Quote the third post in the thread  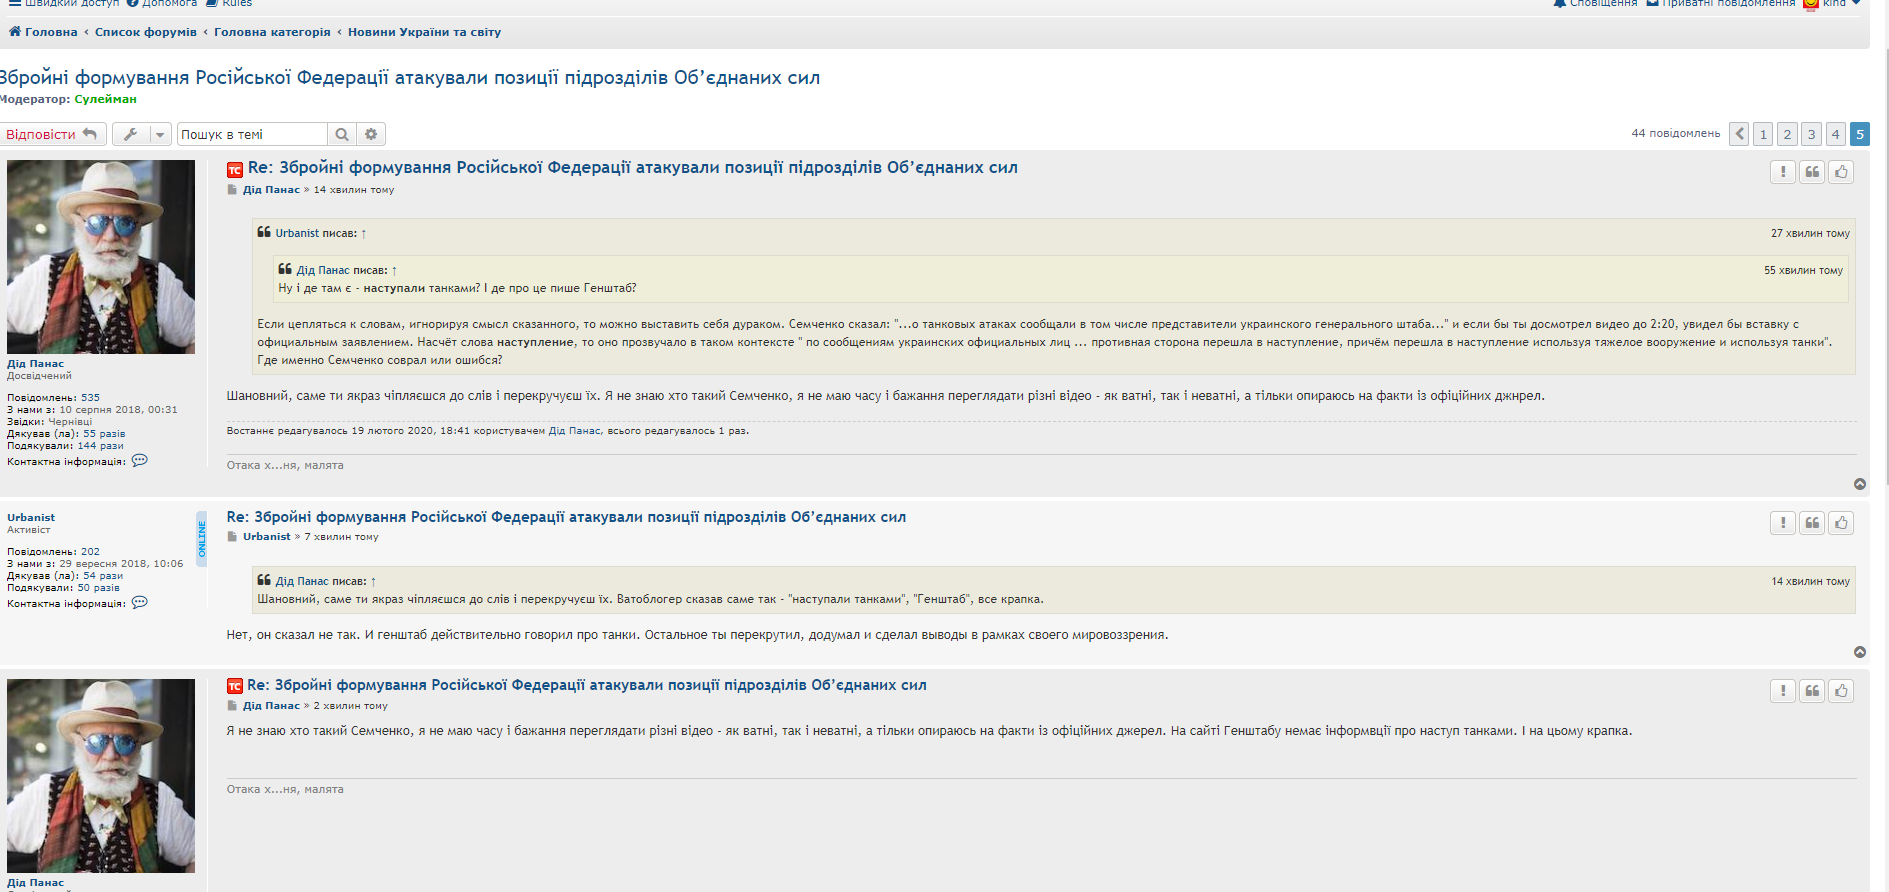coord(1812,691)
